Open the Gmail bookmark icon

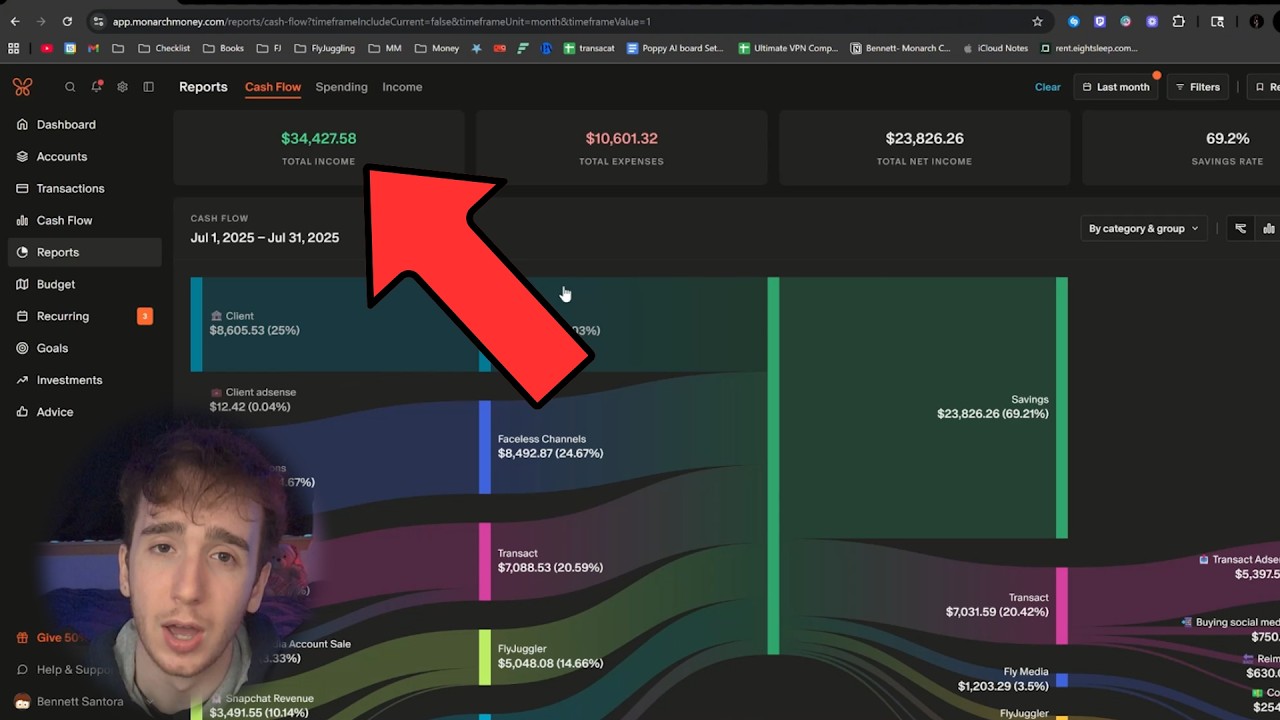point(93,48)
